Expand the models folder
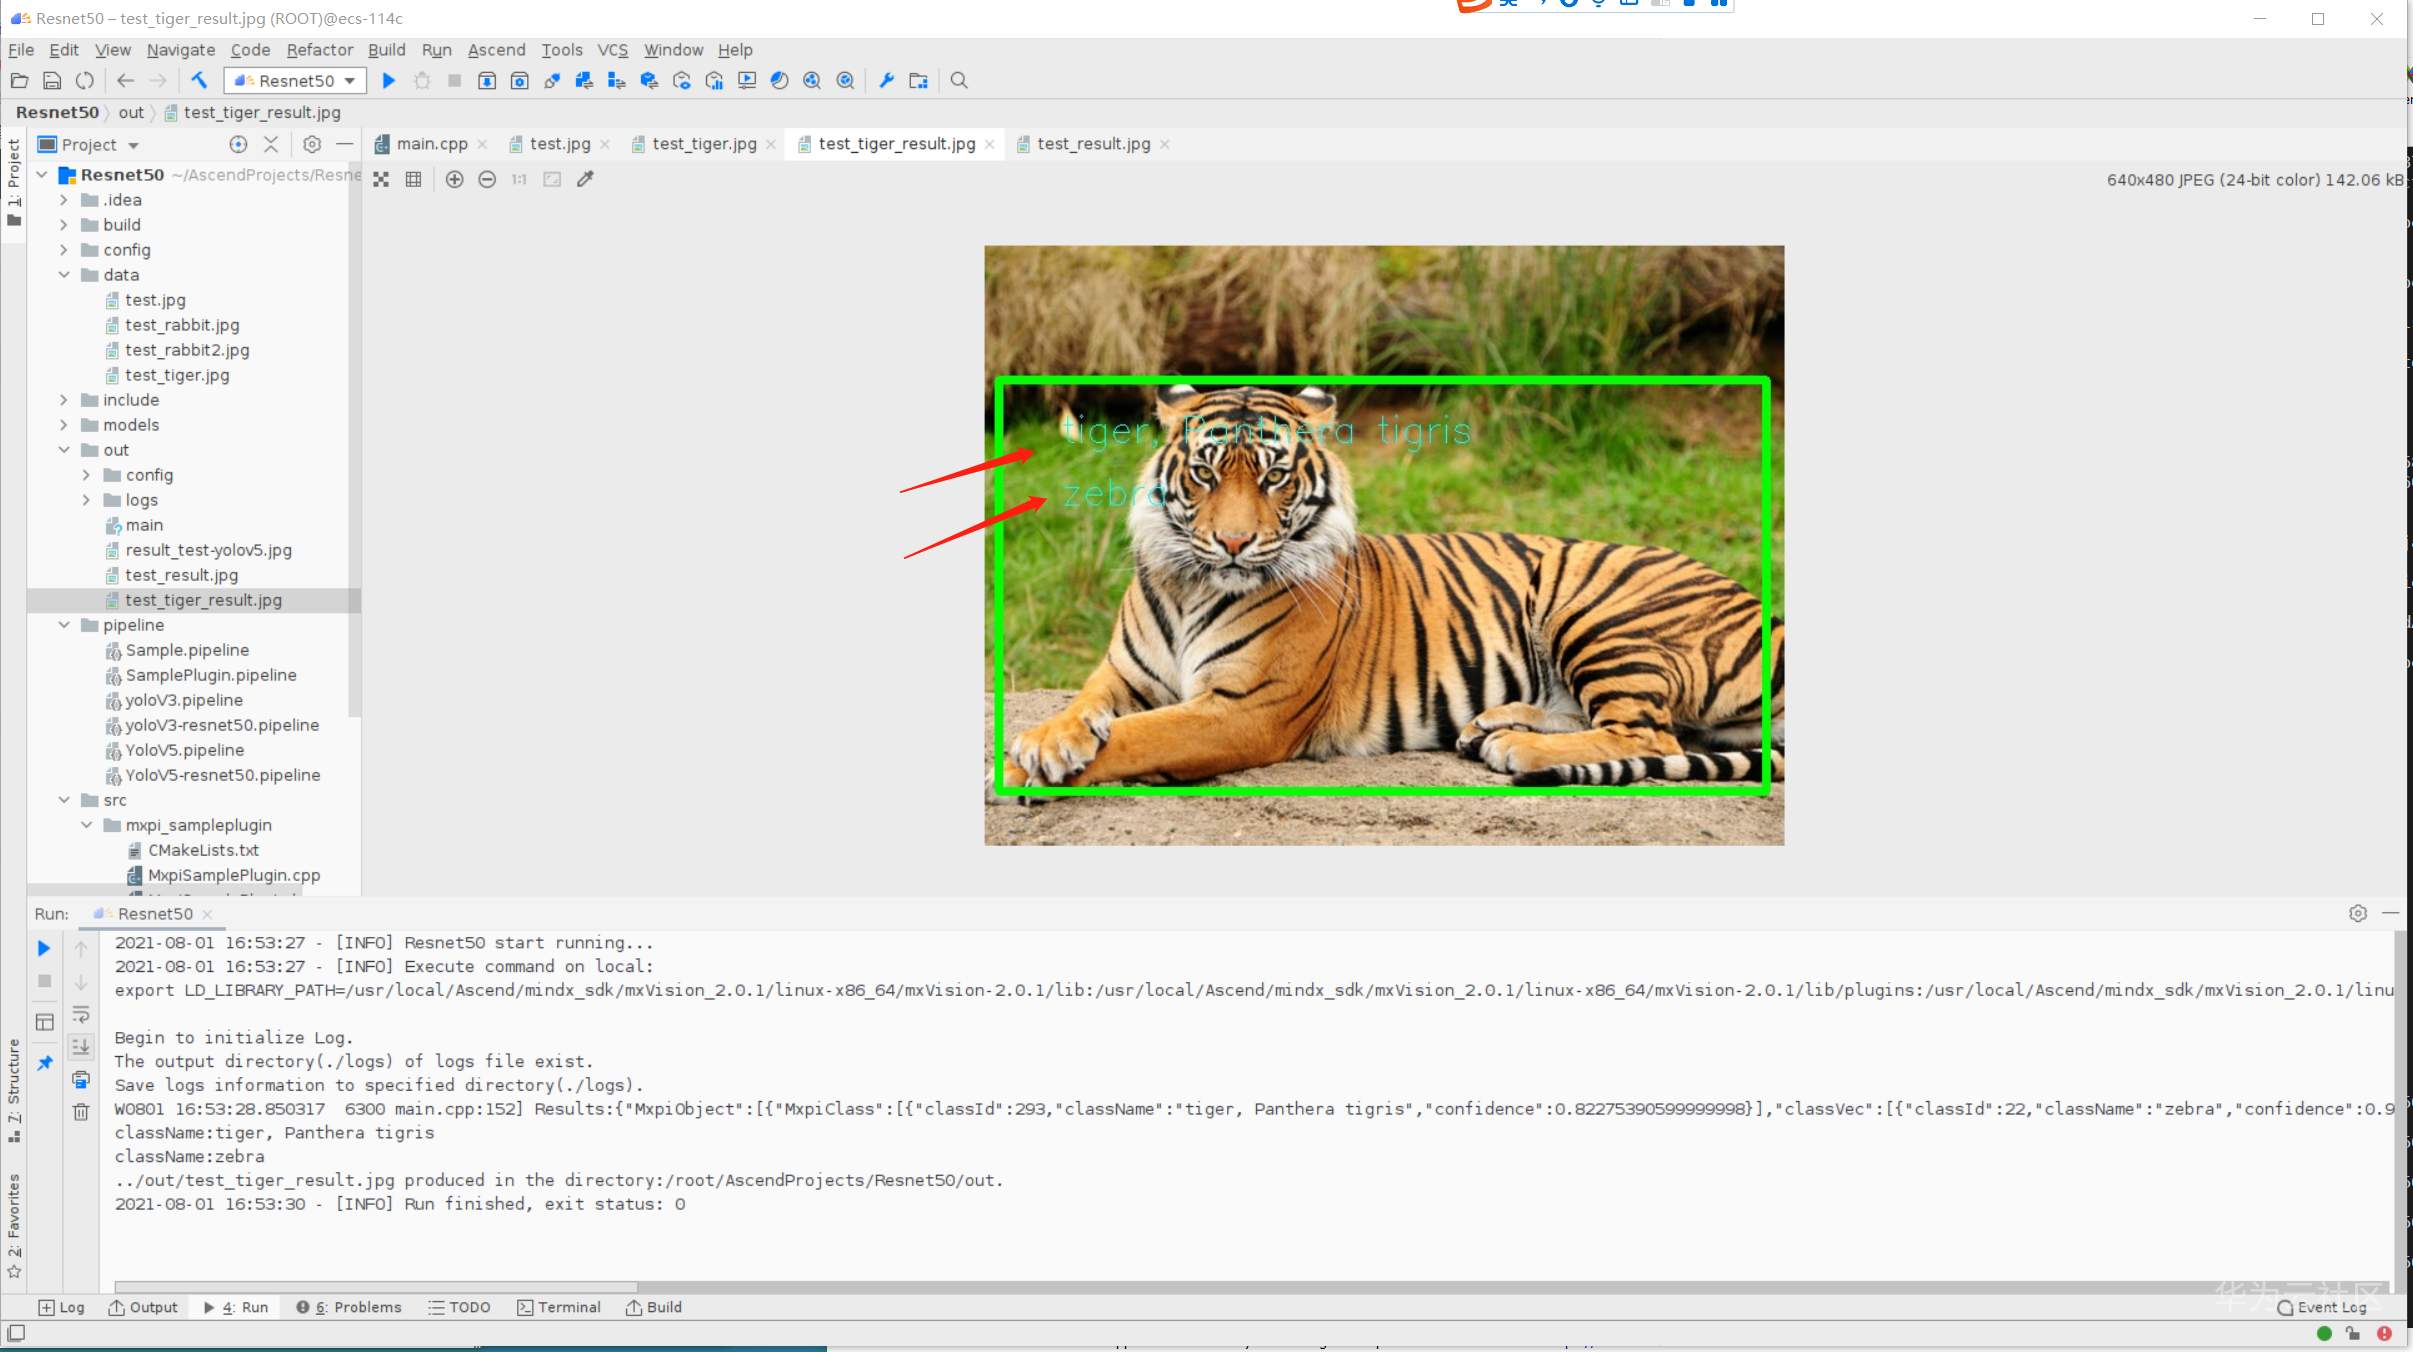Screen dimensions: 2413x1352 [x=64, y=425]
